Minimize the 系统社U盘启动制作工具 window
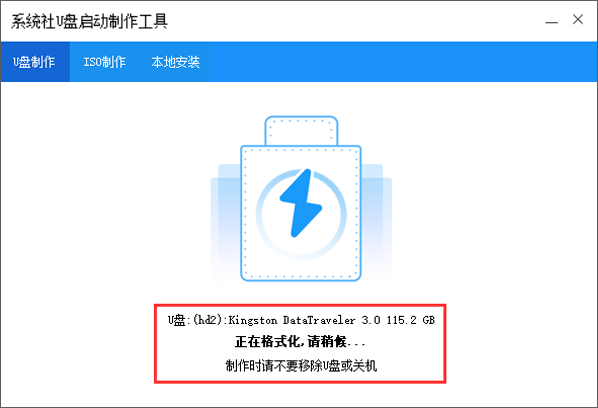 point(551,20)
